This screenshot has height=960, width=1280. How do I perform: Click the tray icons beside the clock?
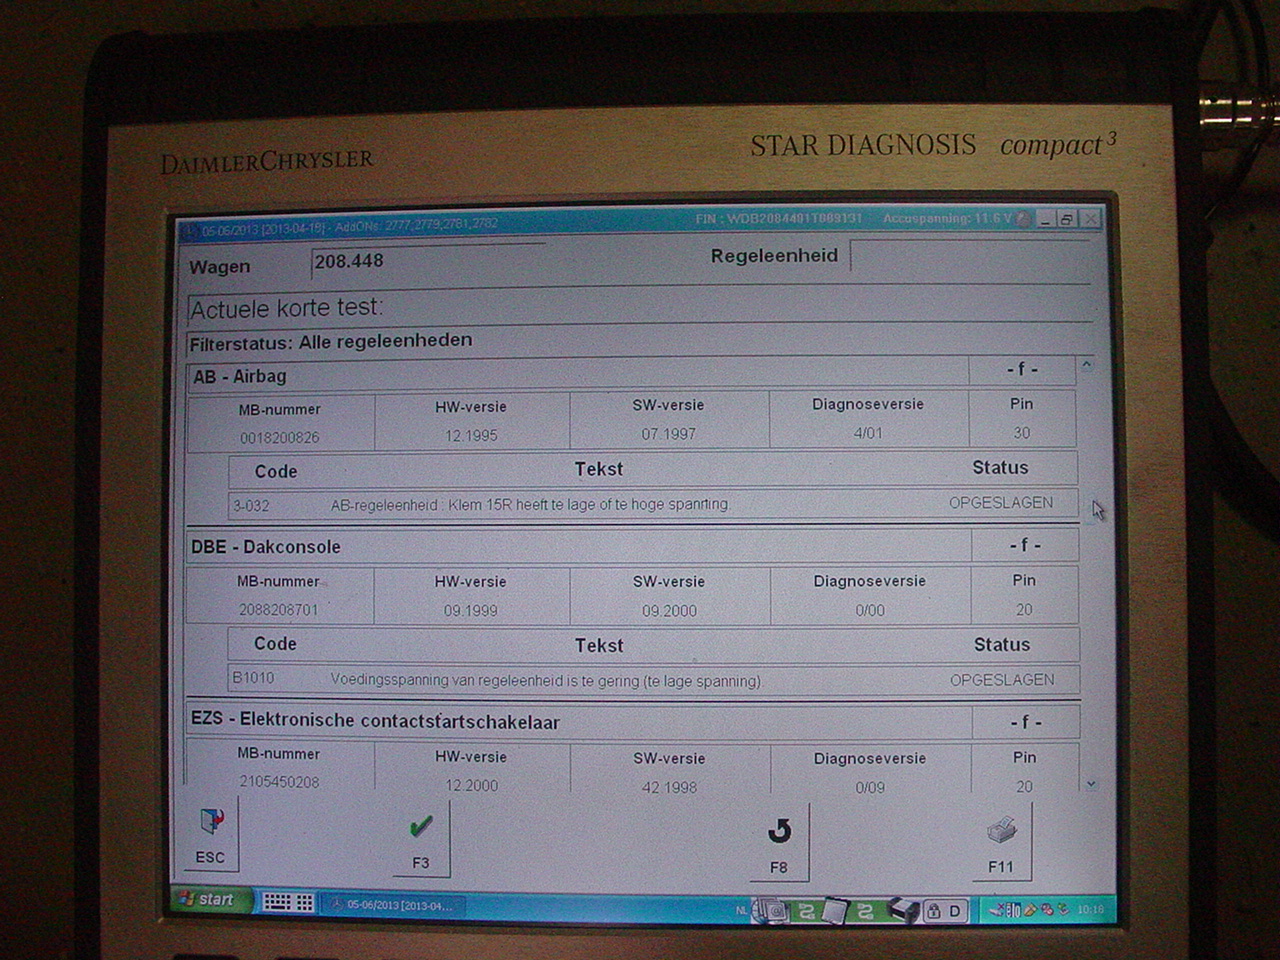[x=1029, y=910]
